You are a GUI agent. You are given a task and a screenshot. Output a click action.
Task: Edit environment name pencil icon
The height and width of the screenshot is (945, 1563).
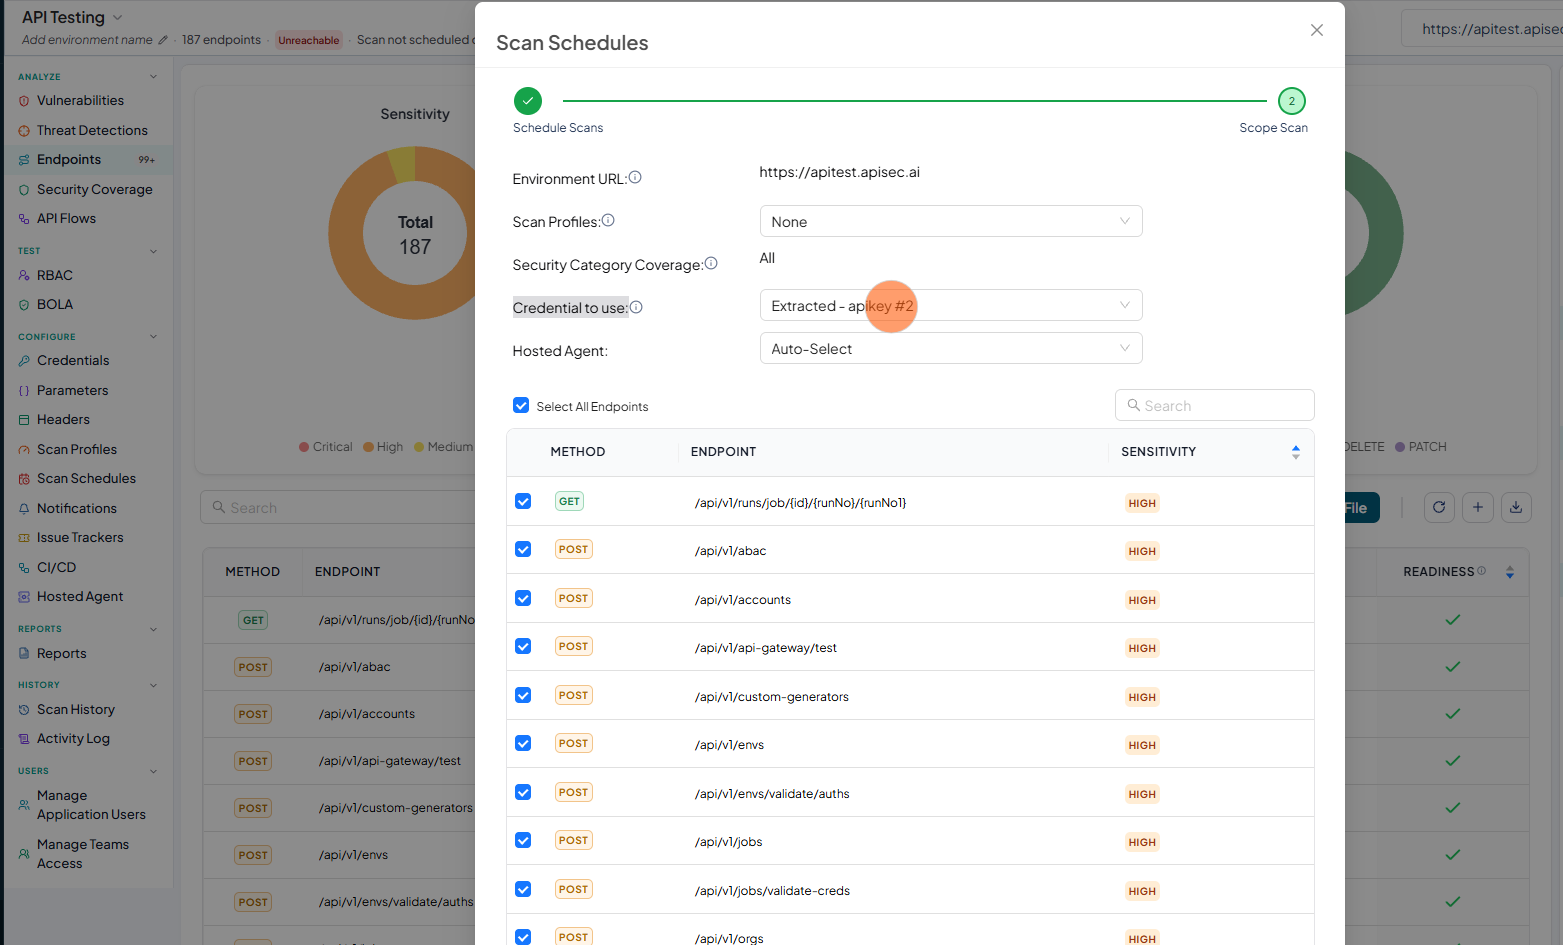(x=163, y=40)
